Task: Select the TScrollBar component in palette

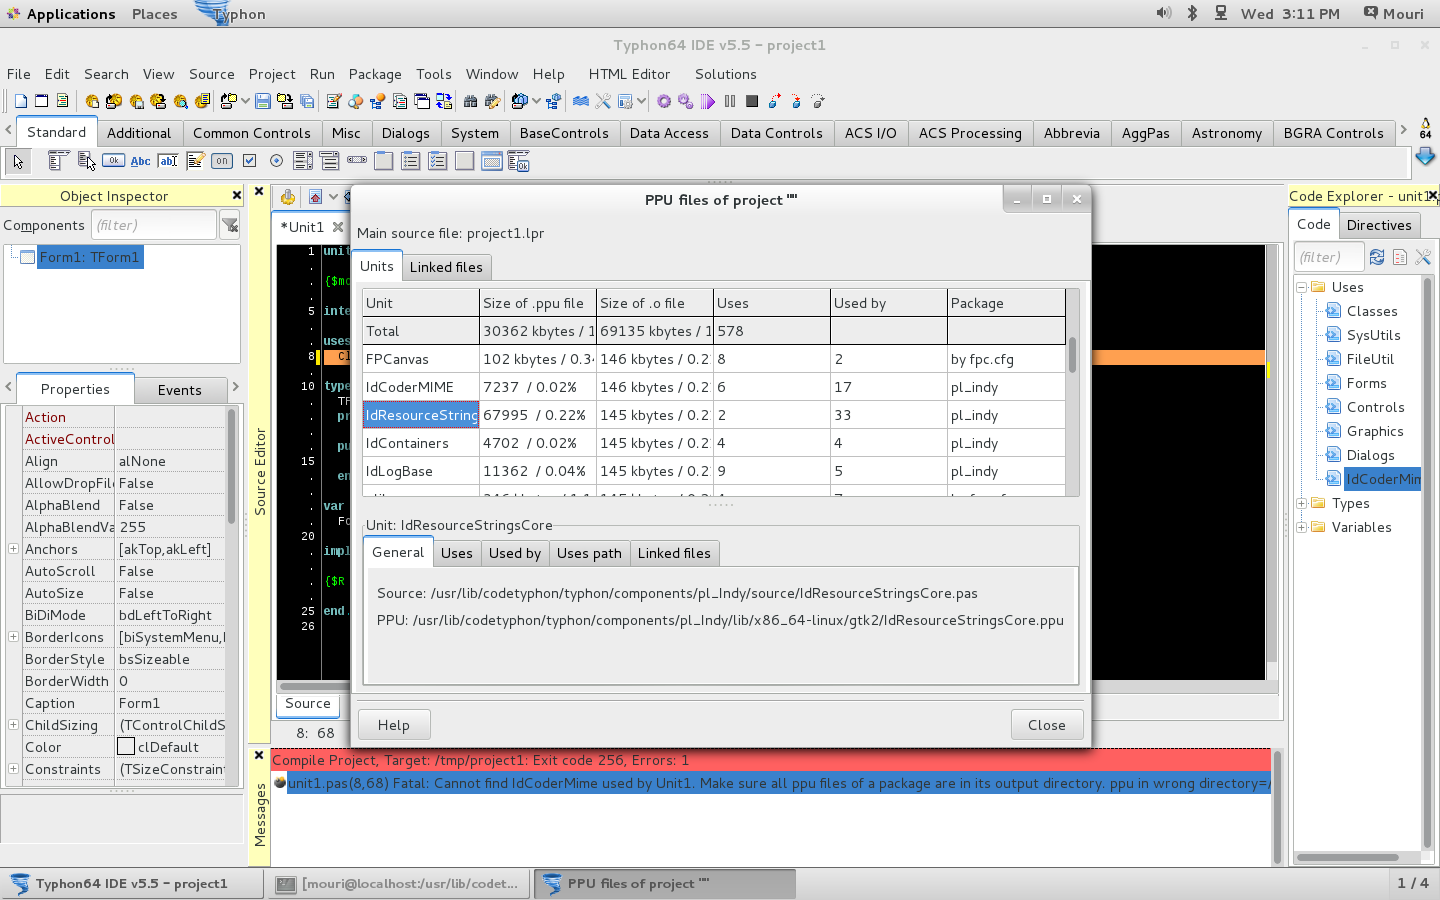Action: pos(356,161)
